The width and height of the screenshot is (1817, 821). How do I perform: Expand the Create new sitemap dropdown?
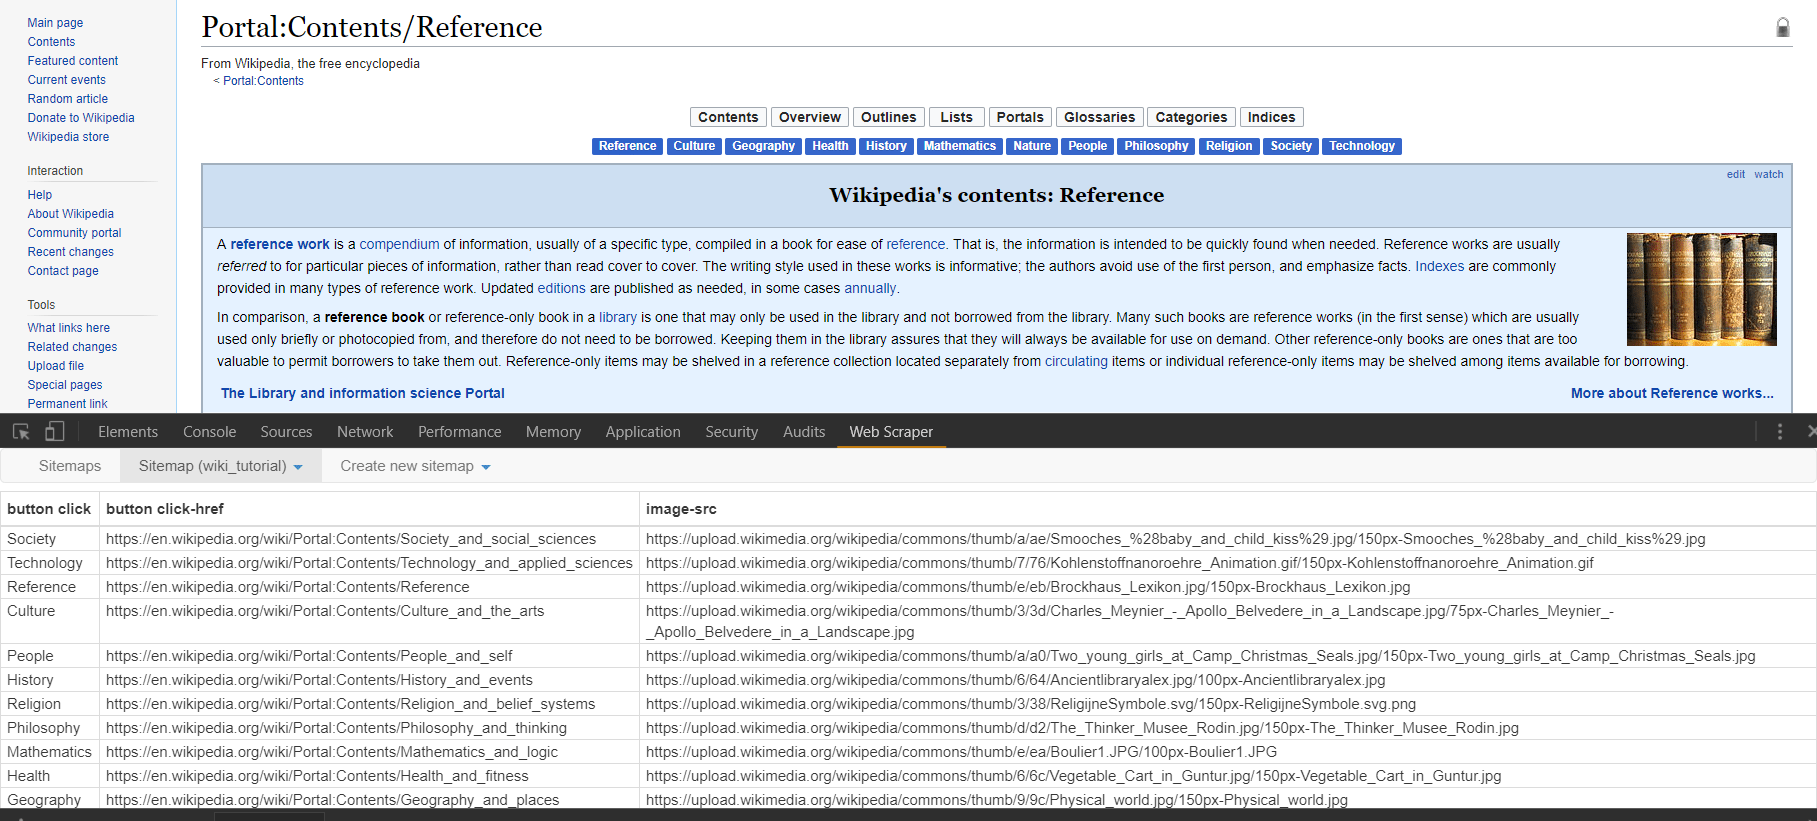415,466
